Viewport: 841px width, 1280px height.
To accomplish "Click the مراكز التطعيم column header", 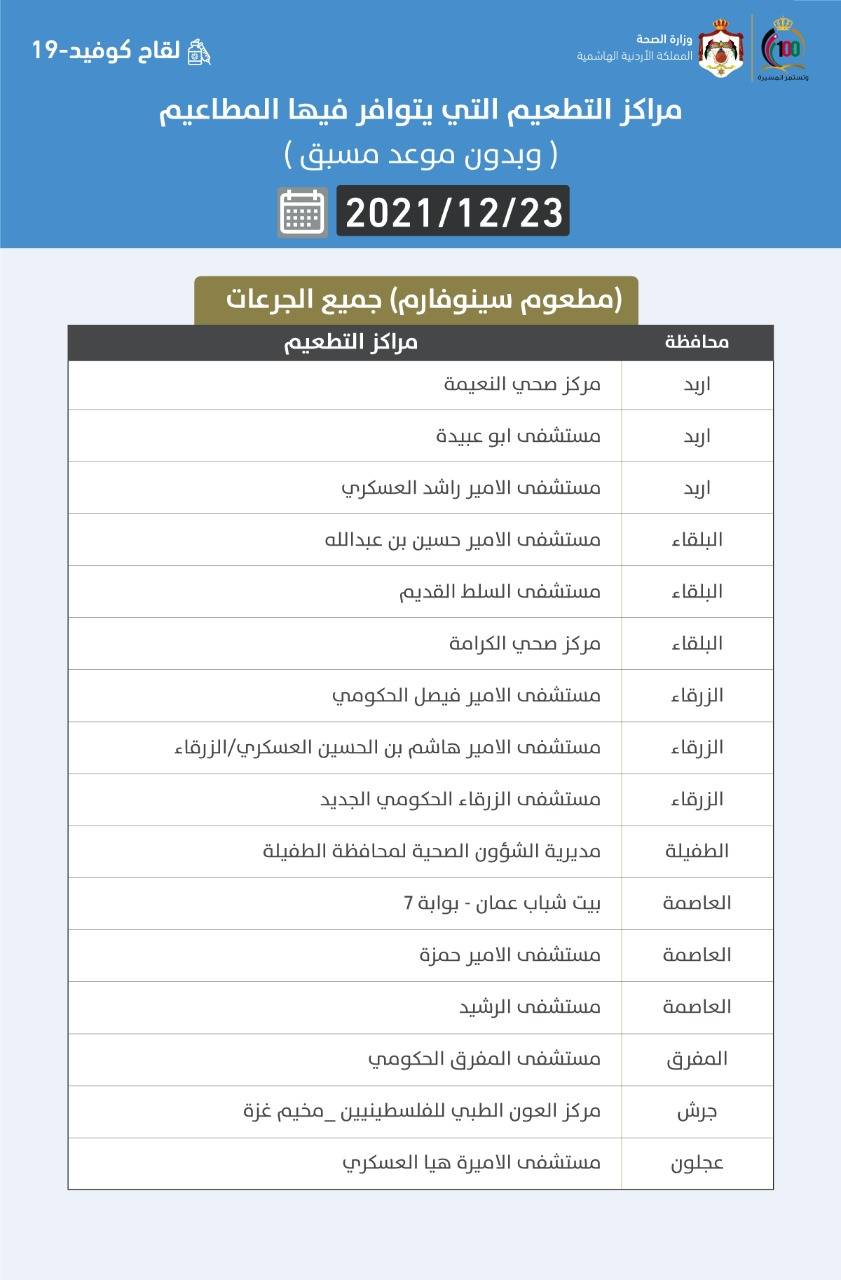I will (x=350, y=342).
